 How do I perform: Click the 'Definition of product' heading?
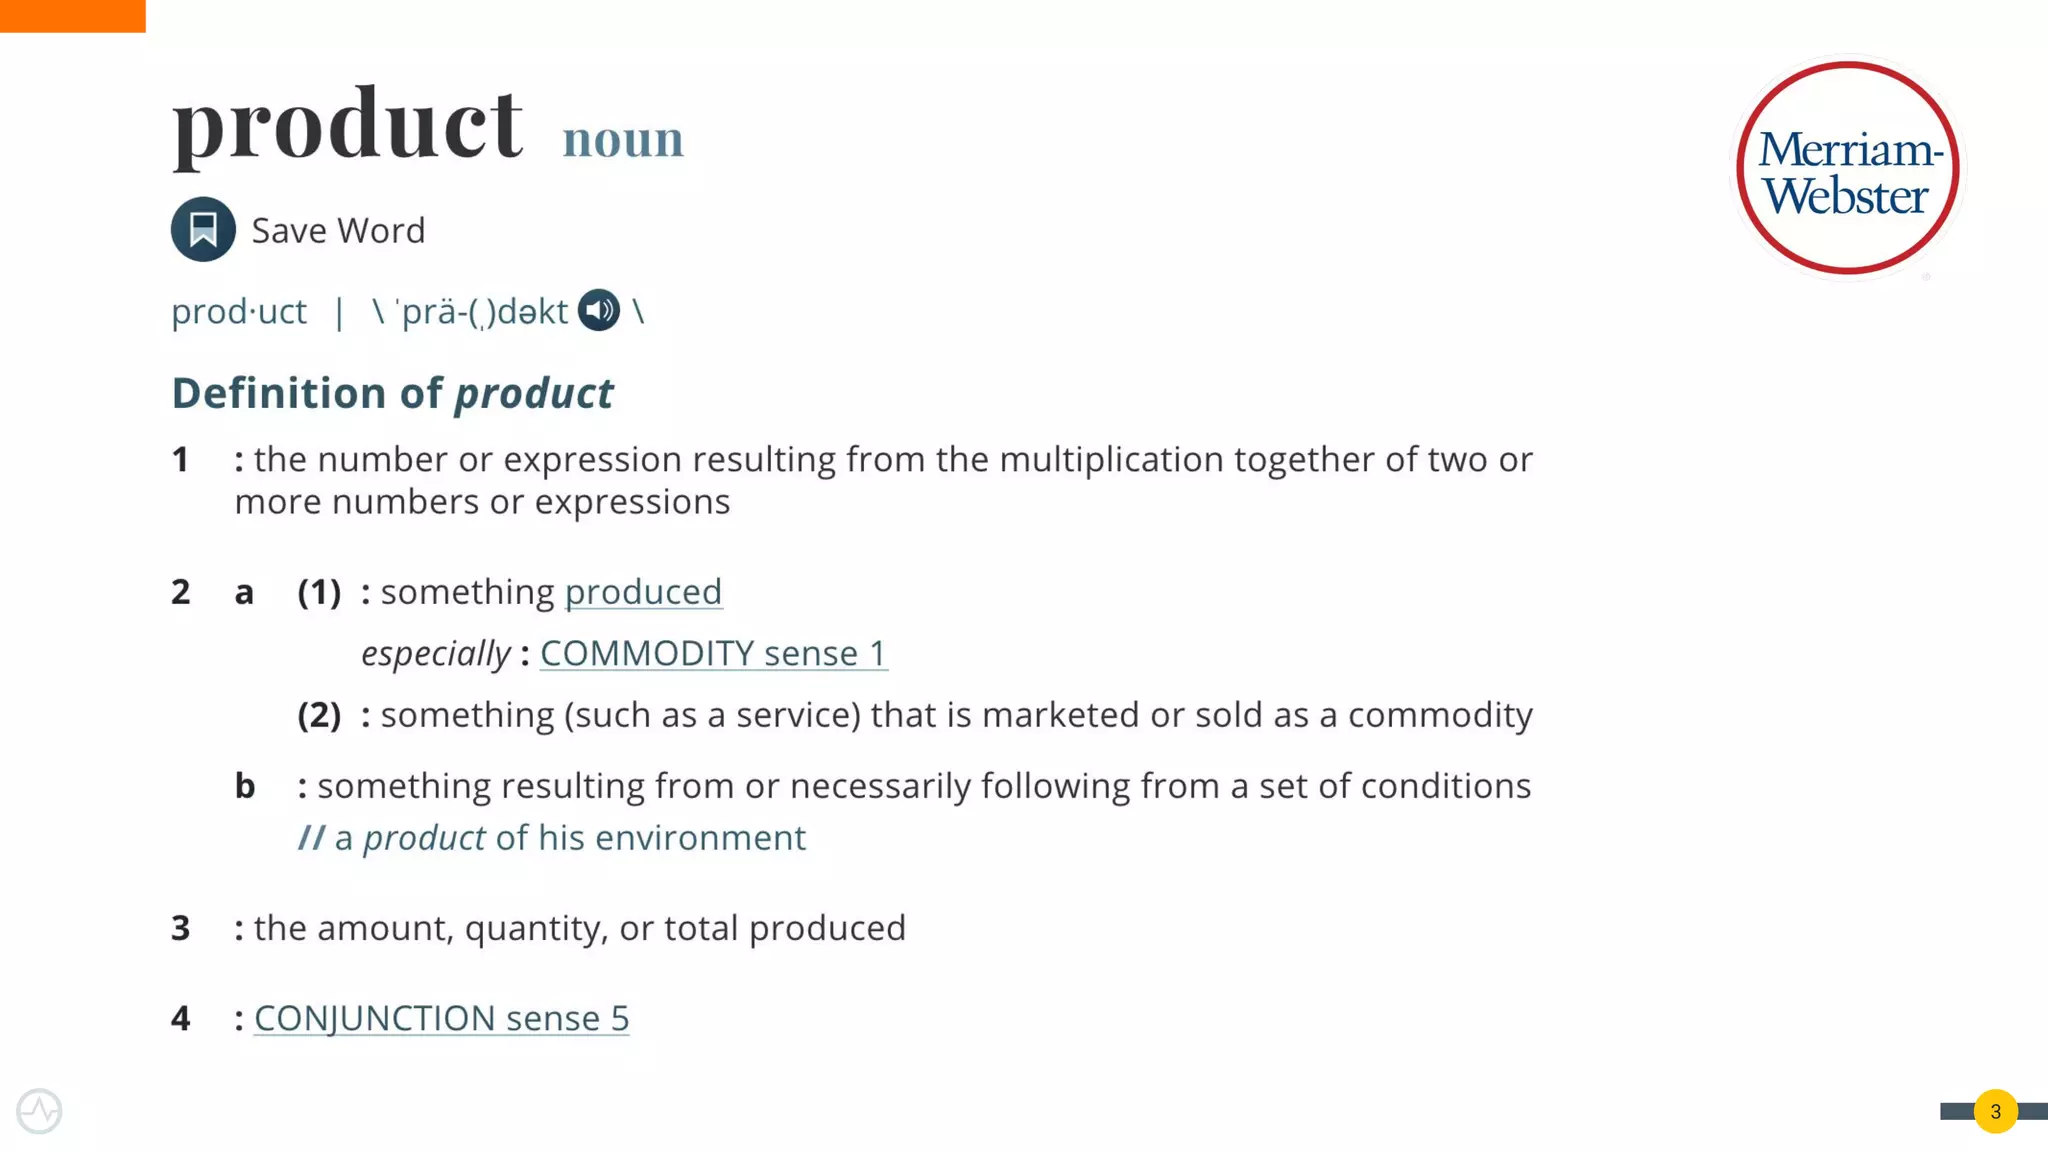392,393
